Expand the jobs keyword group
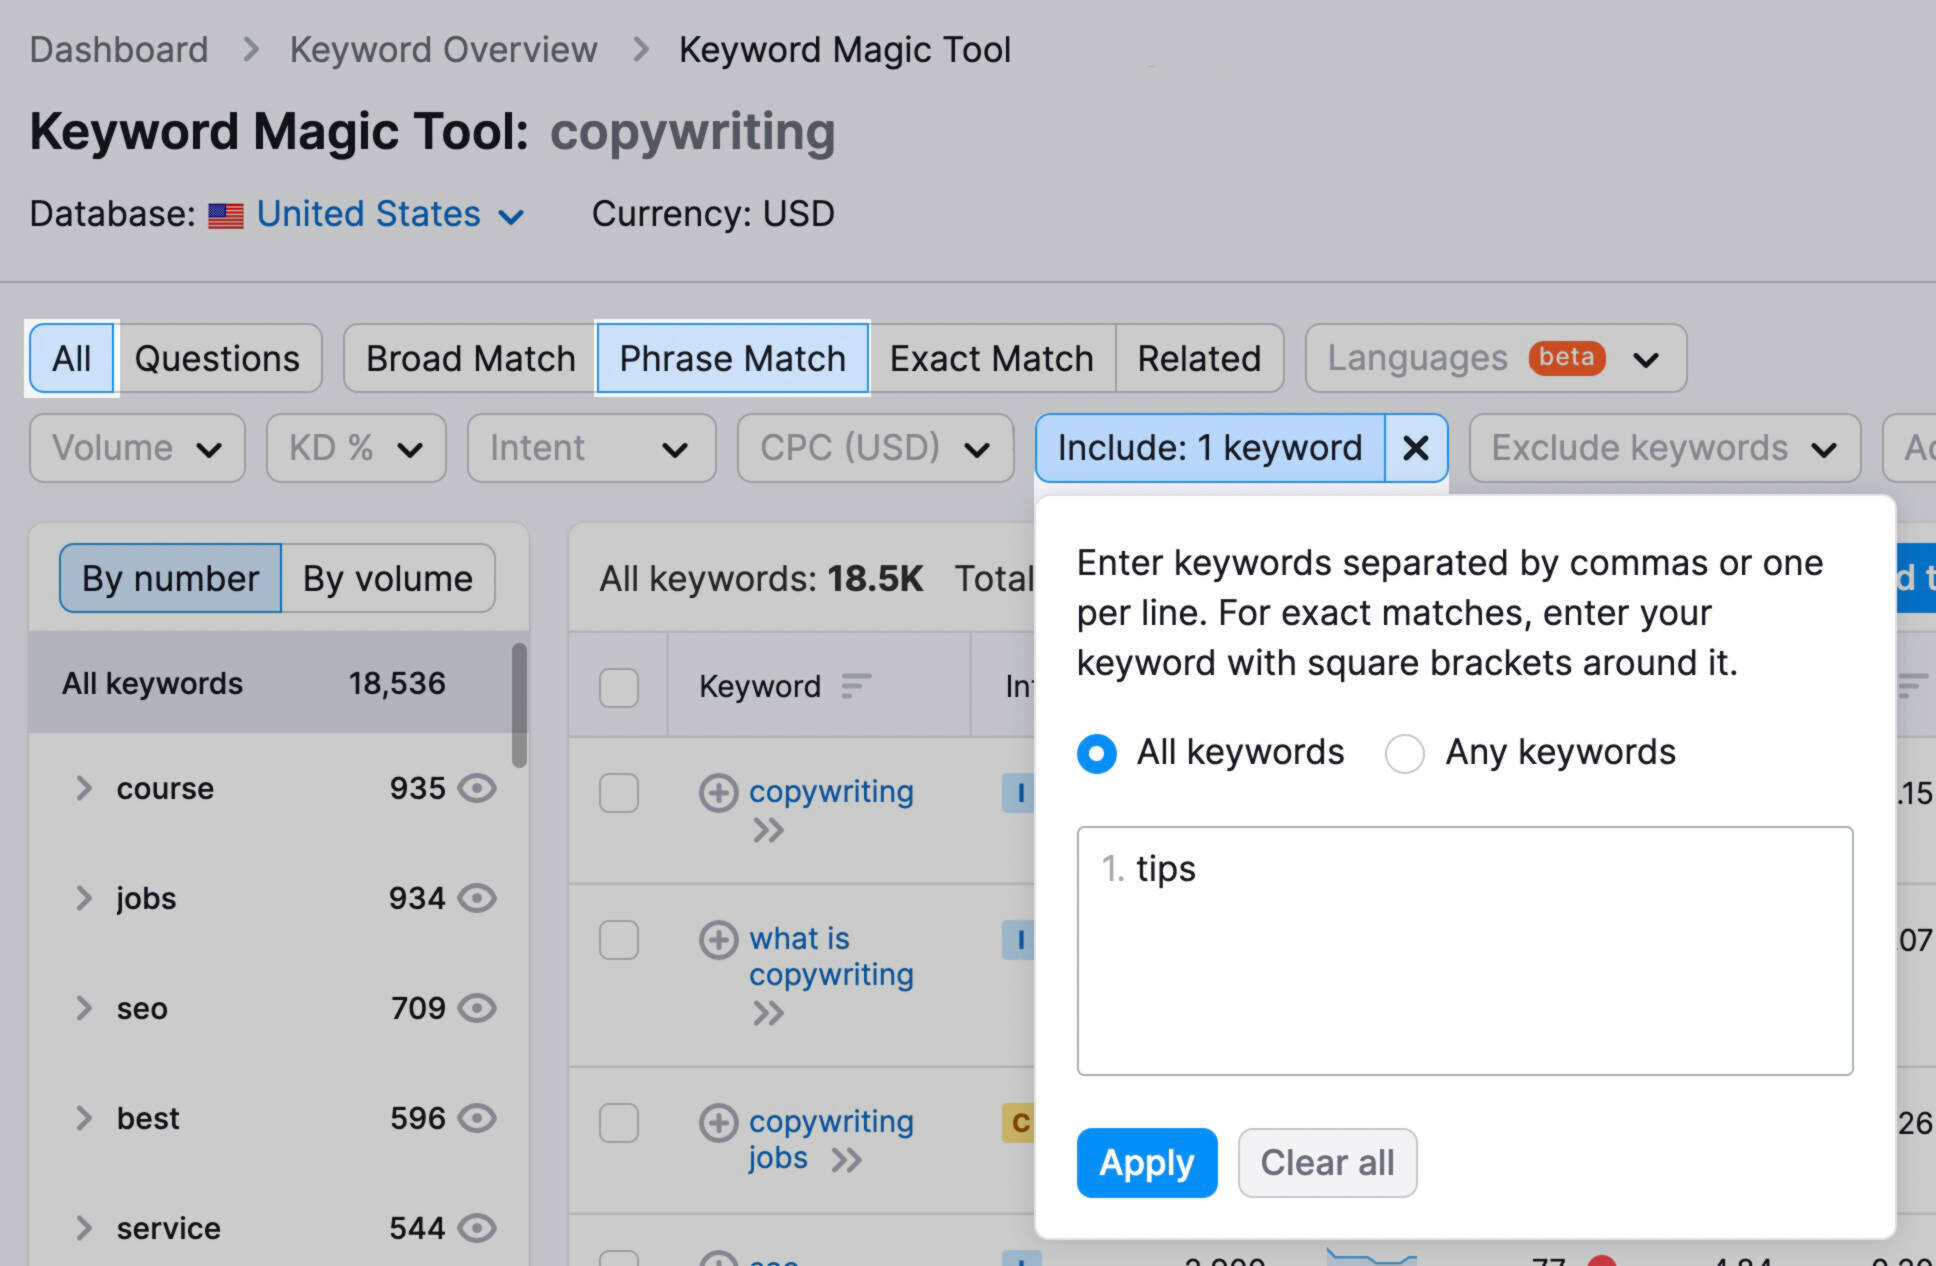Image resolution: width=1936 pixels, height=1266 pixels. [84, 898]
